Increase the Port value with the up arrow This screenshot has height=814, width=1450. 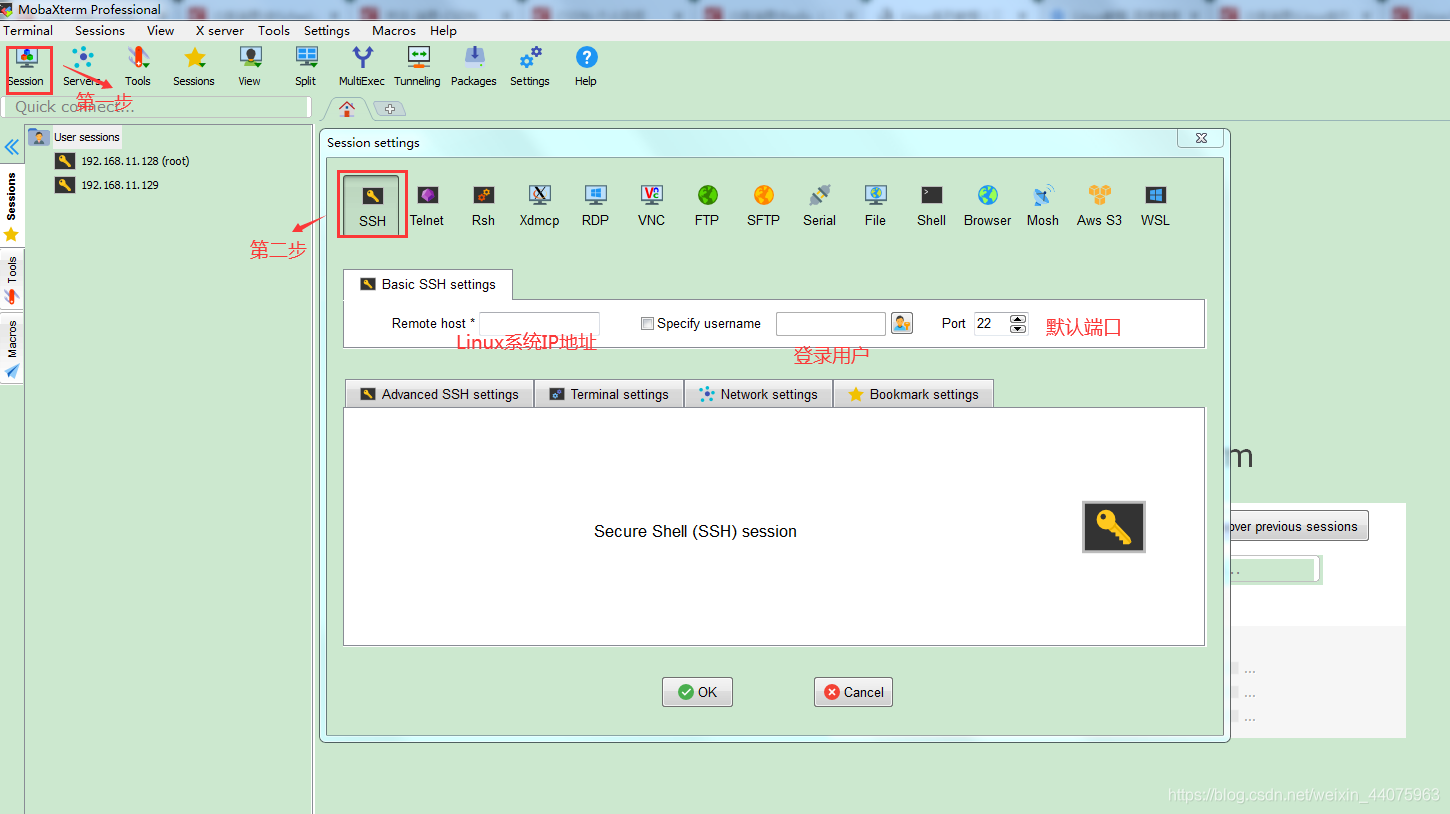1018,318
